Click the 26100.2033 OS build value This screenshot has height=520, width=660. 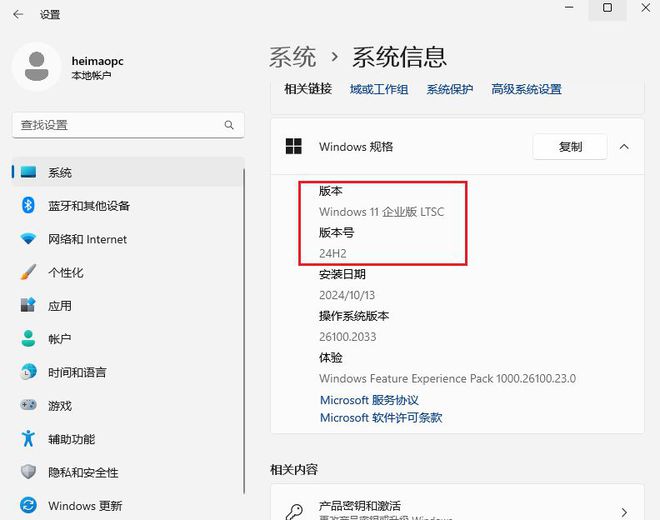point(347,336)
